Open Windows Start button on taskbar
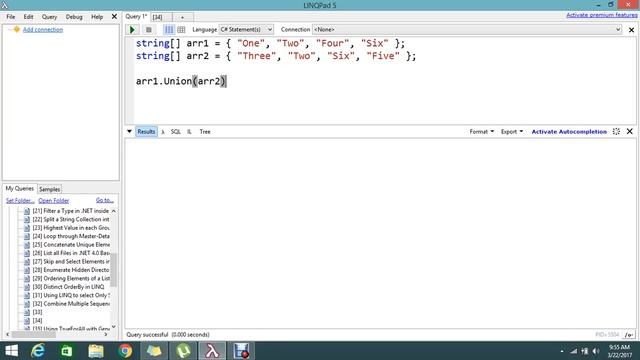The width and height of the screenshot is (640, 360). pyautogui.click(x=11, y=351)
